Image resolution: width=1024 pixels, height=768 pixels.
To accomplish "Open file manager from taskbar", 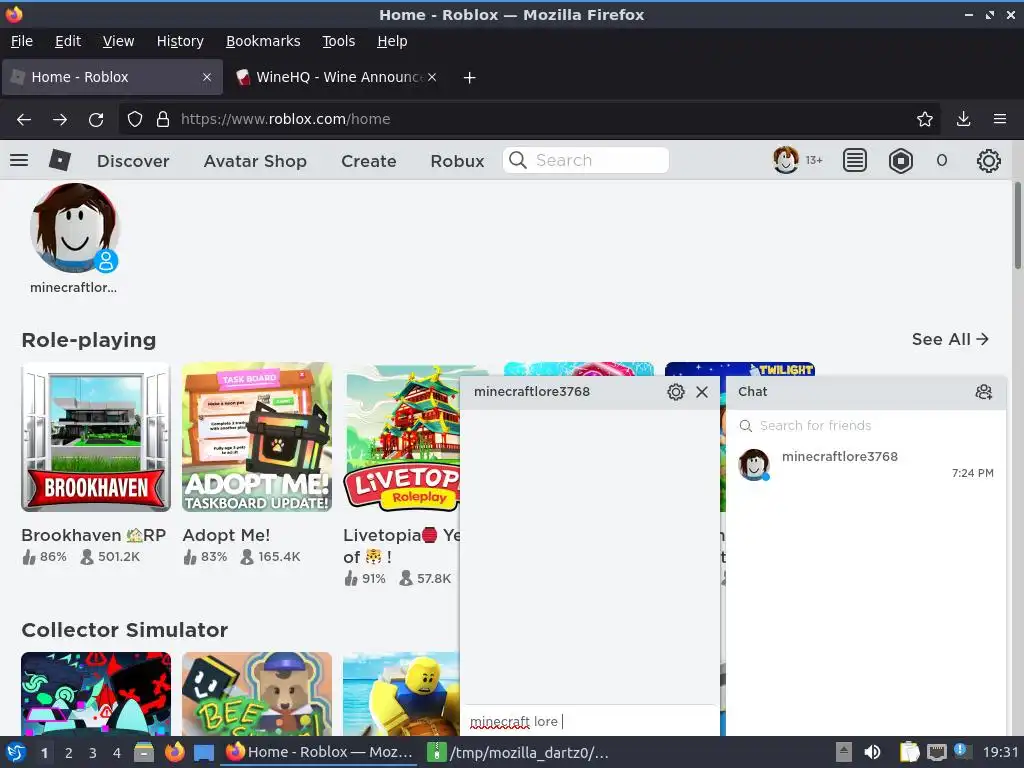I will tap(144, 752).
